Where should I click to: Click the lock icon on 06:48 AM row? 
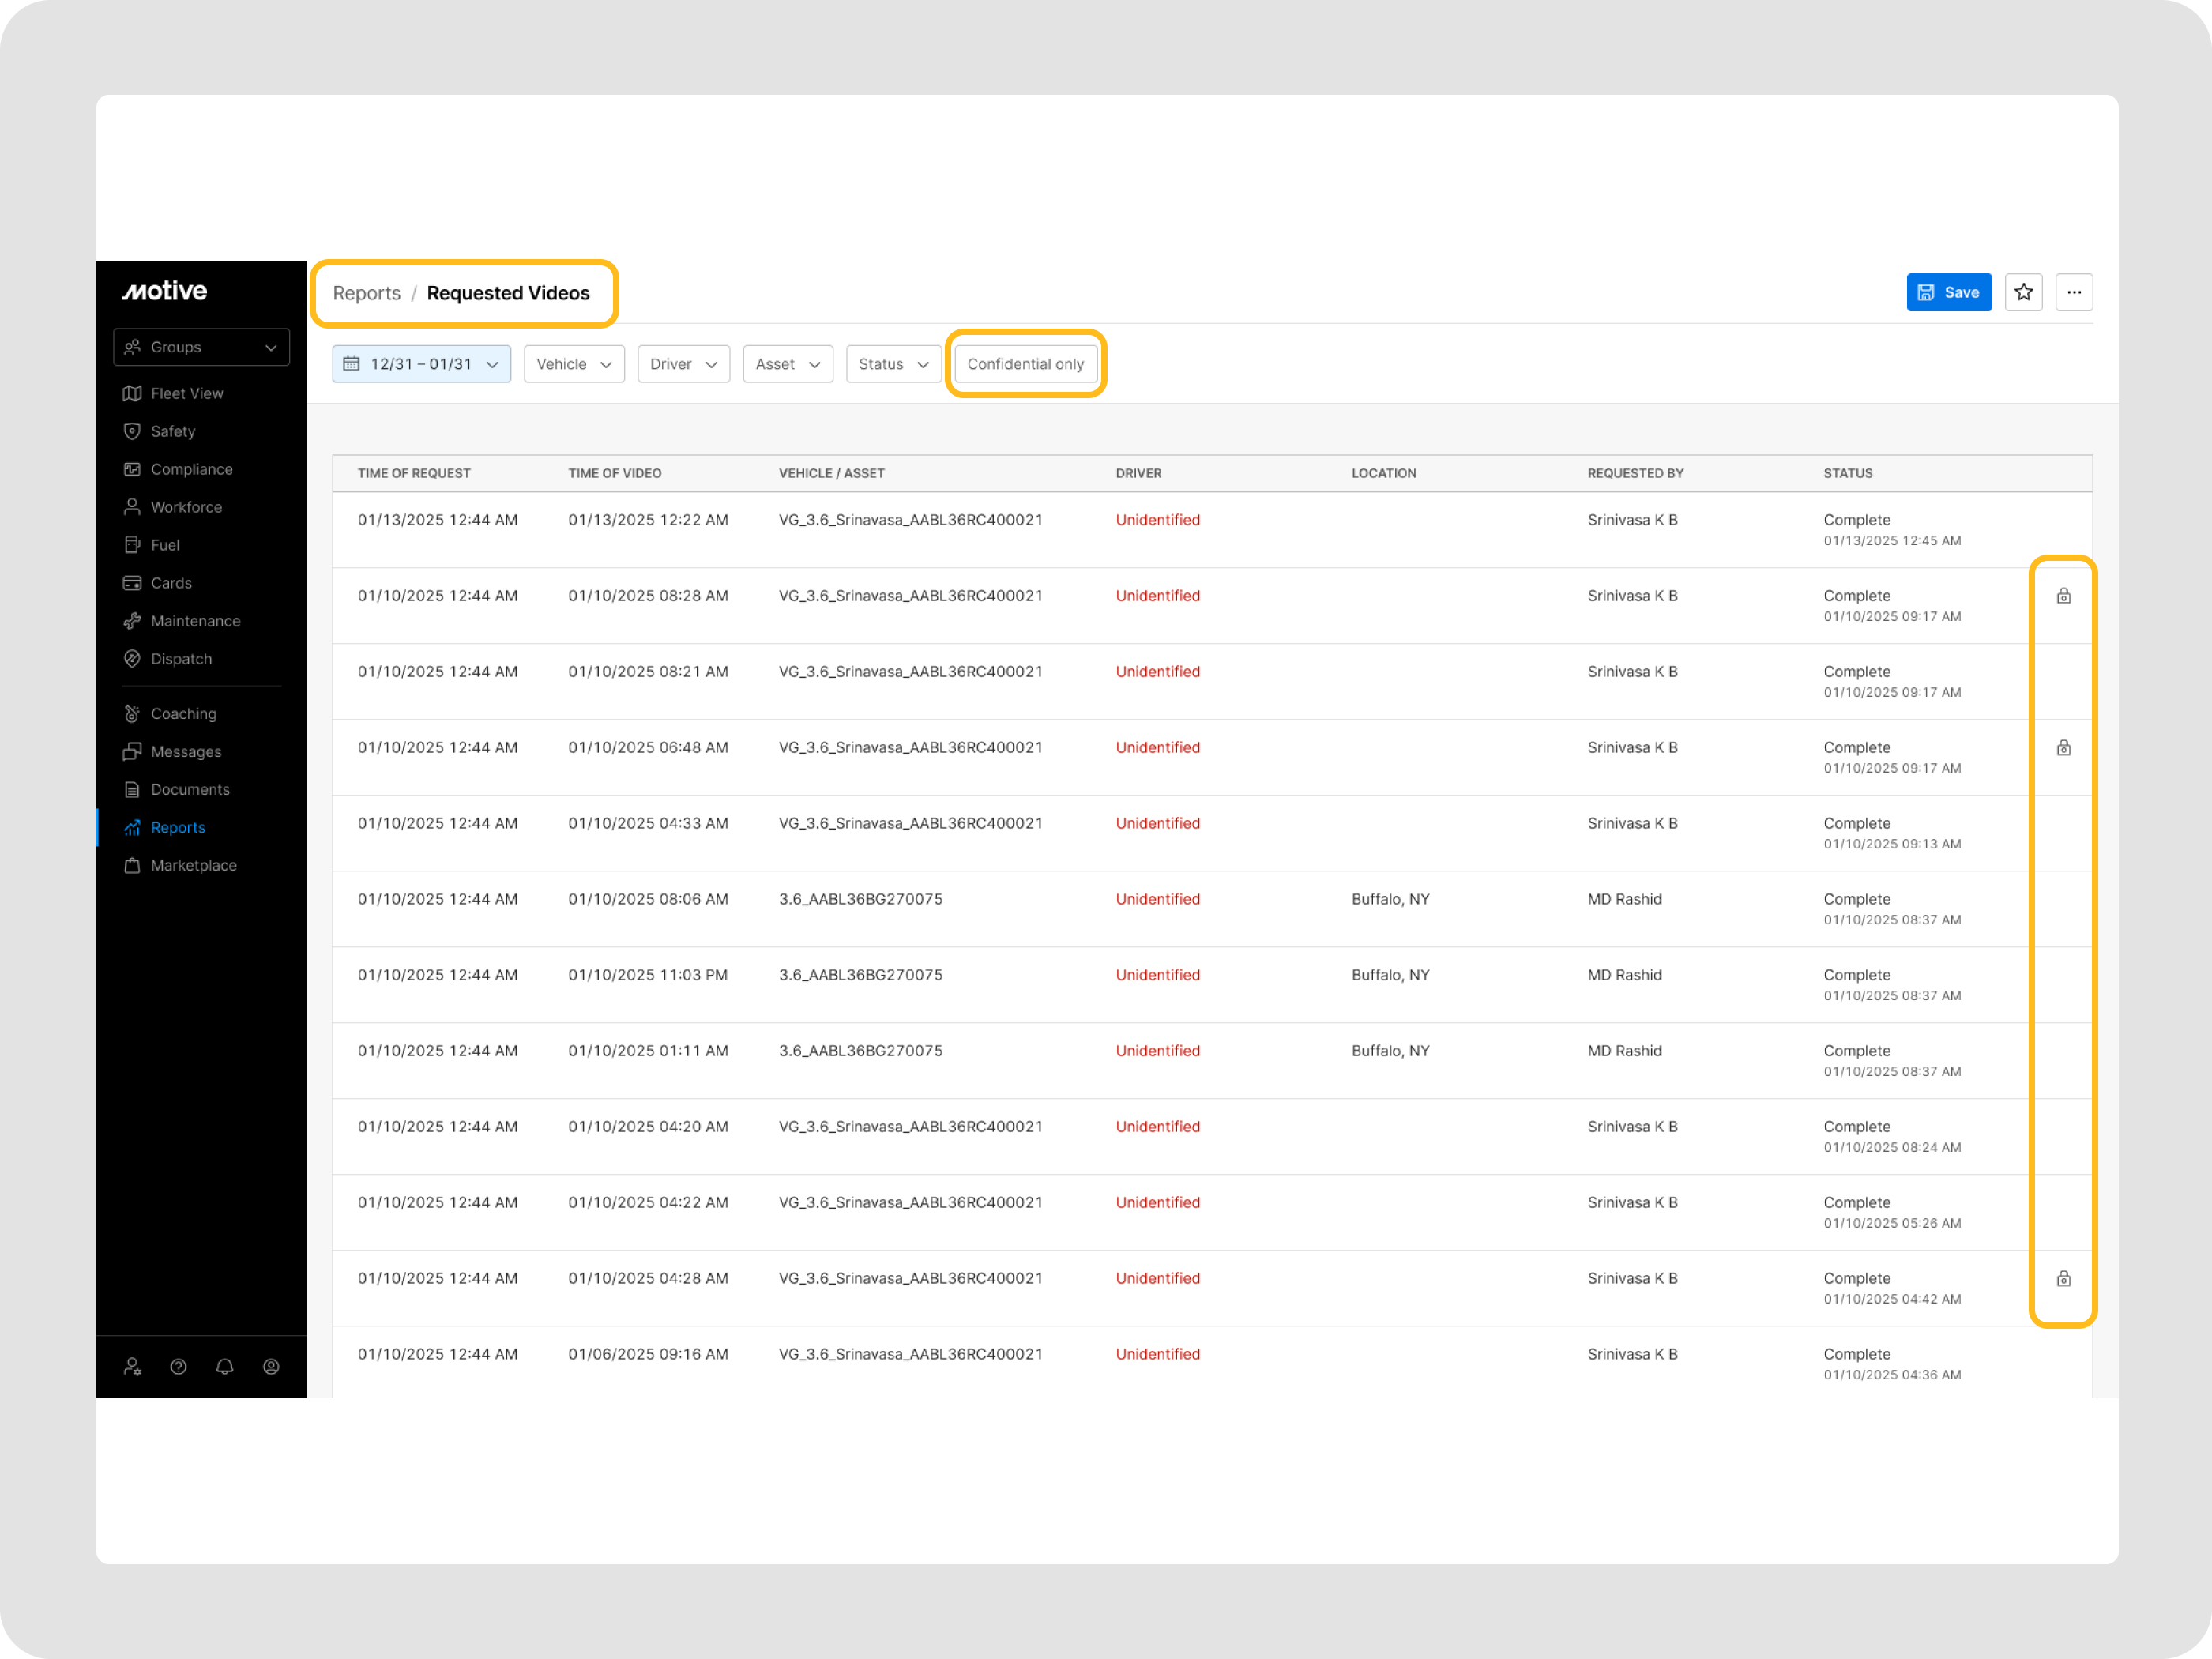coord(2062,748)
